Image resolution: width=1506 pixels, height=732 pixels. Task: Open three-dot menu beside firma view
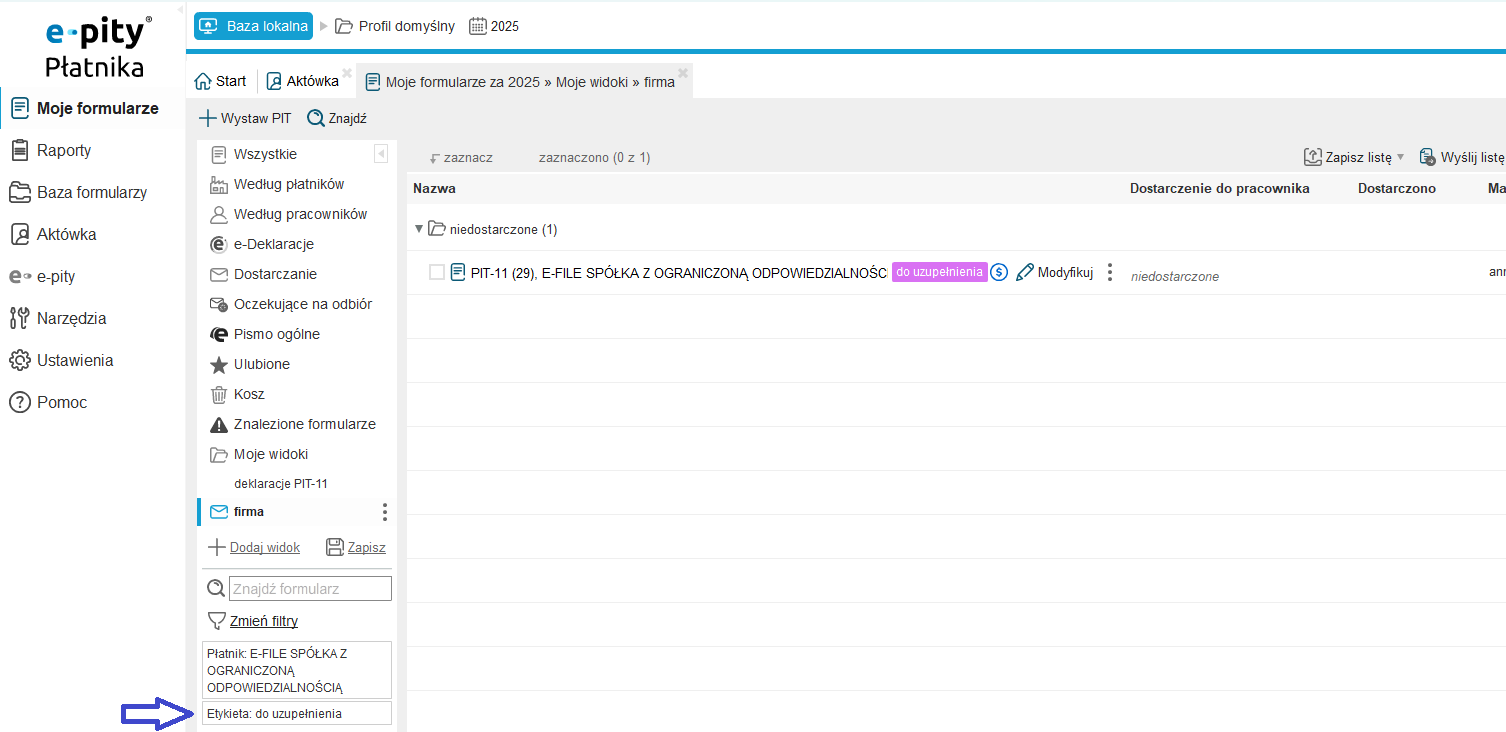tap(385, 512)
